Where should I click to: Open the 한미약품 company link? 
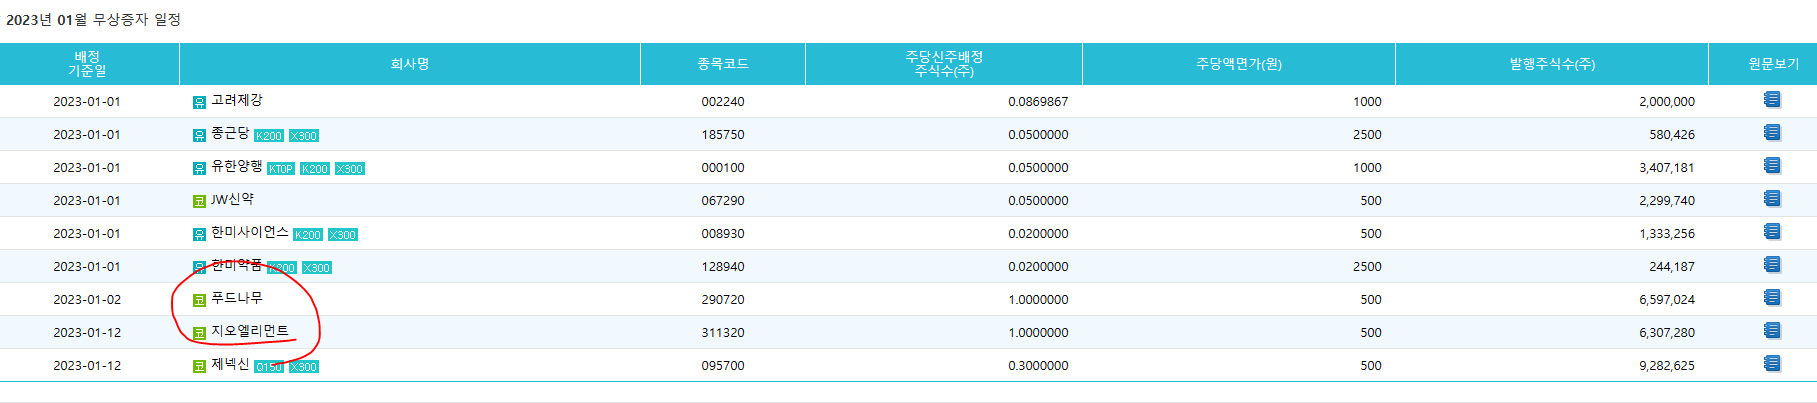(237, 265)
